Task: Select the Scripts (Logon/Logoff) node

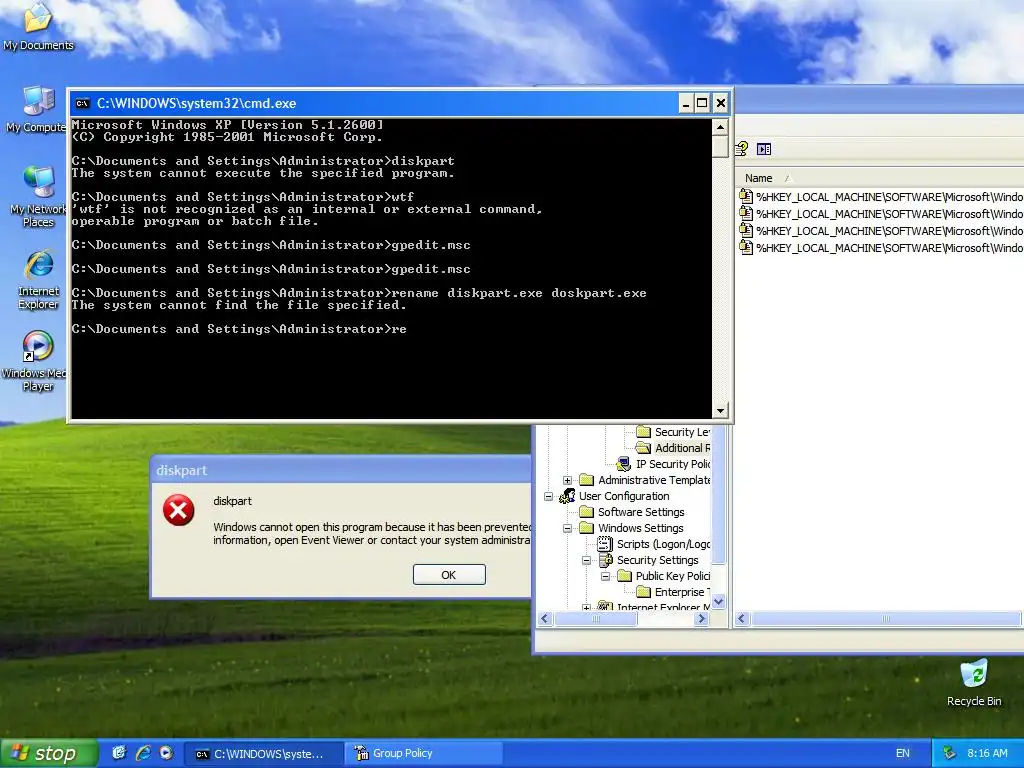Action: 654,544
